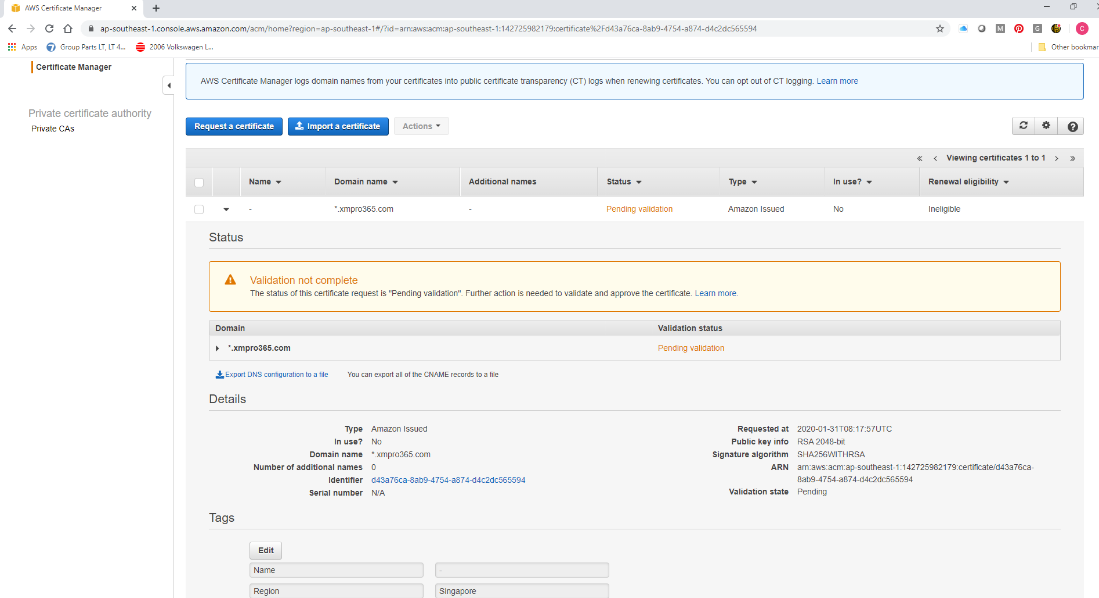Open the 2006 Volkswagen bookmark
This screenshot has width=1099, height=598.
click(175, 47)
